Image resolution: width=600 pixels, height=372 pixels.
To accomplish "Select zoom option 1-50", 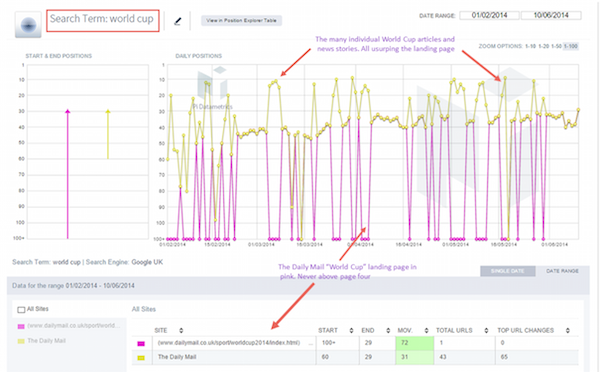I will (x=556, y=46).
